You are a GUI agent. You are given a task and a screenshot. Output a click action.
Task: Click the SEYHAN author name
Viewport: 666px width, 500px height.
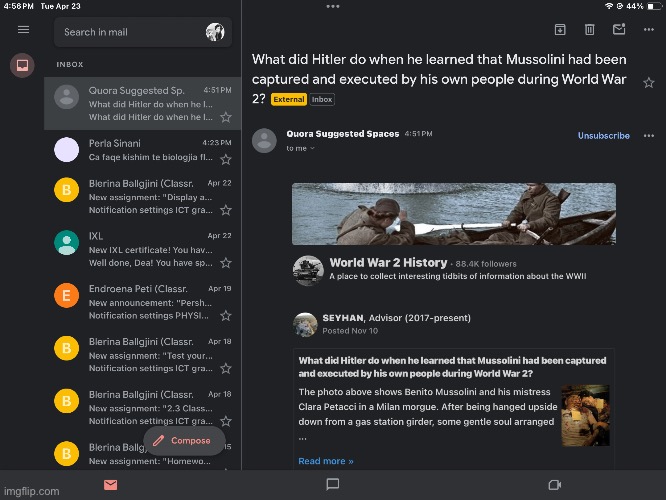(x=343, y=318)
